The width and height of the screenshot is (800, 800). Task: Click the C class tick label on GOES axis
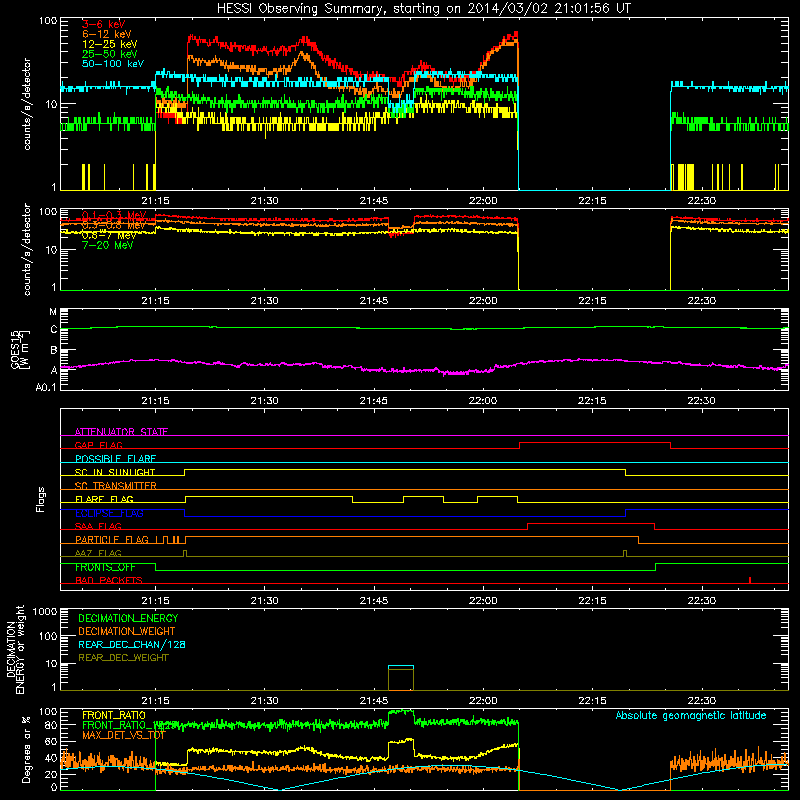tap(54, 330)
